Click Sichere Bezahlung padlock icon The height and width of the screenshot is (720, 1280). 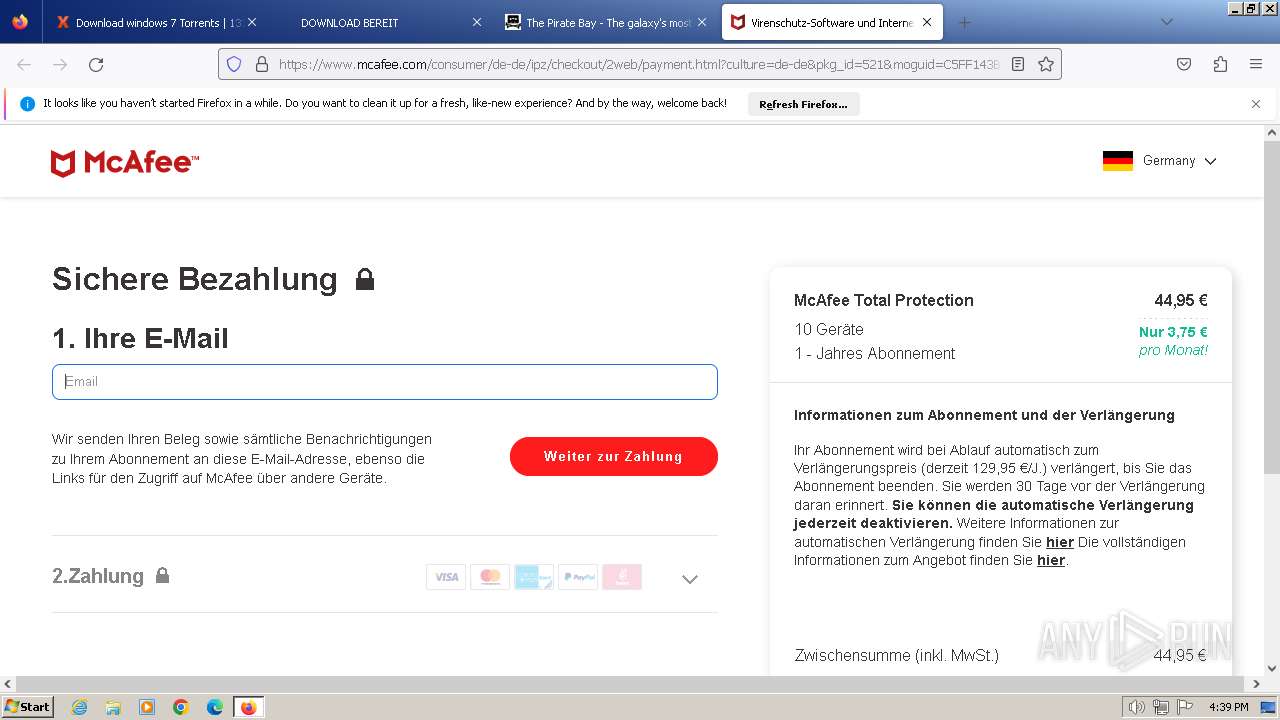click(x=365, y=279)
